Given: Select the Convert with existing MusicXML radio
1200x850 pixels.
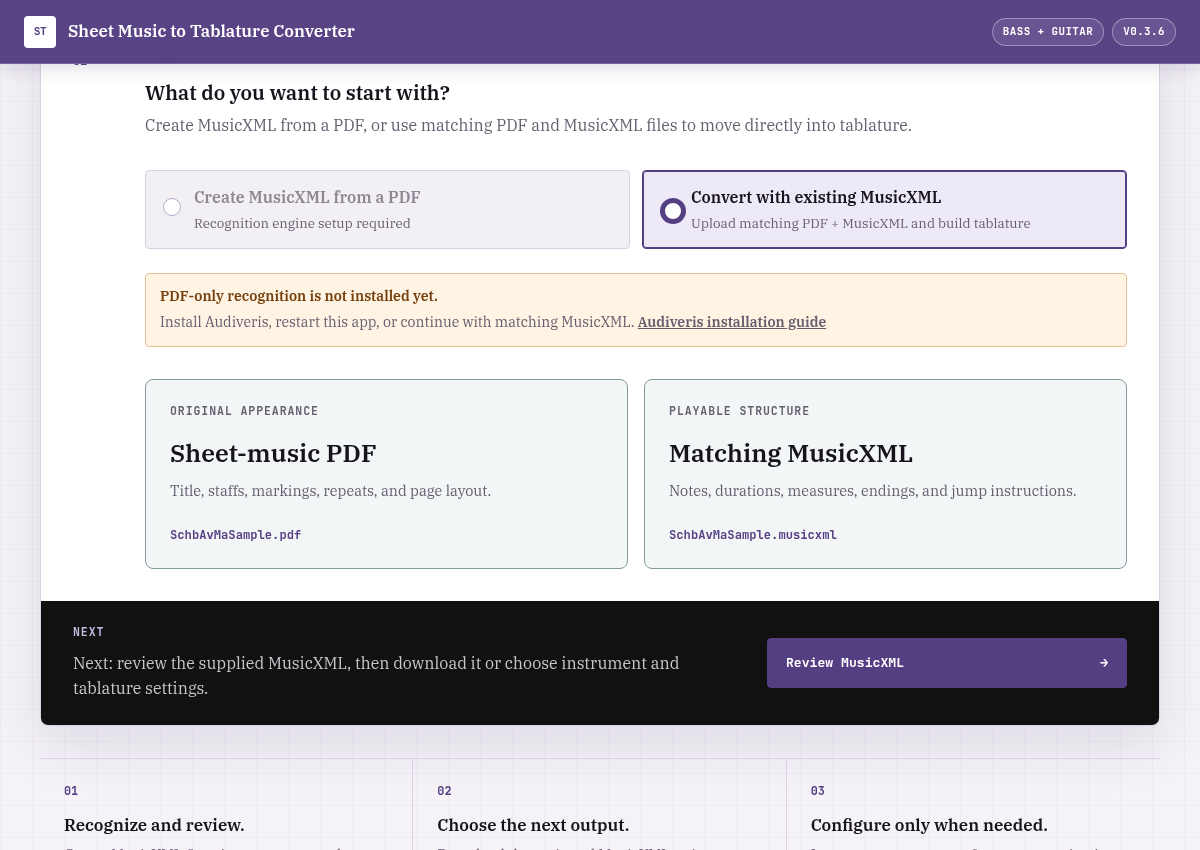Looking at the screenshot, I should tap(673, 210).
